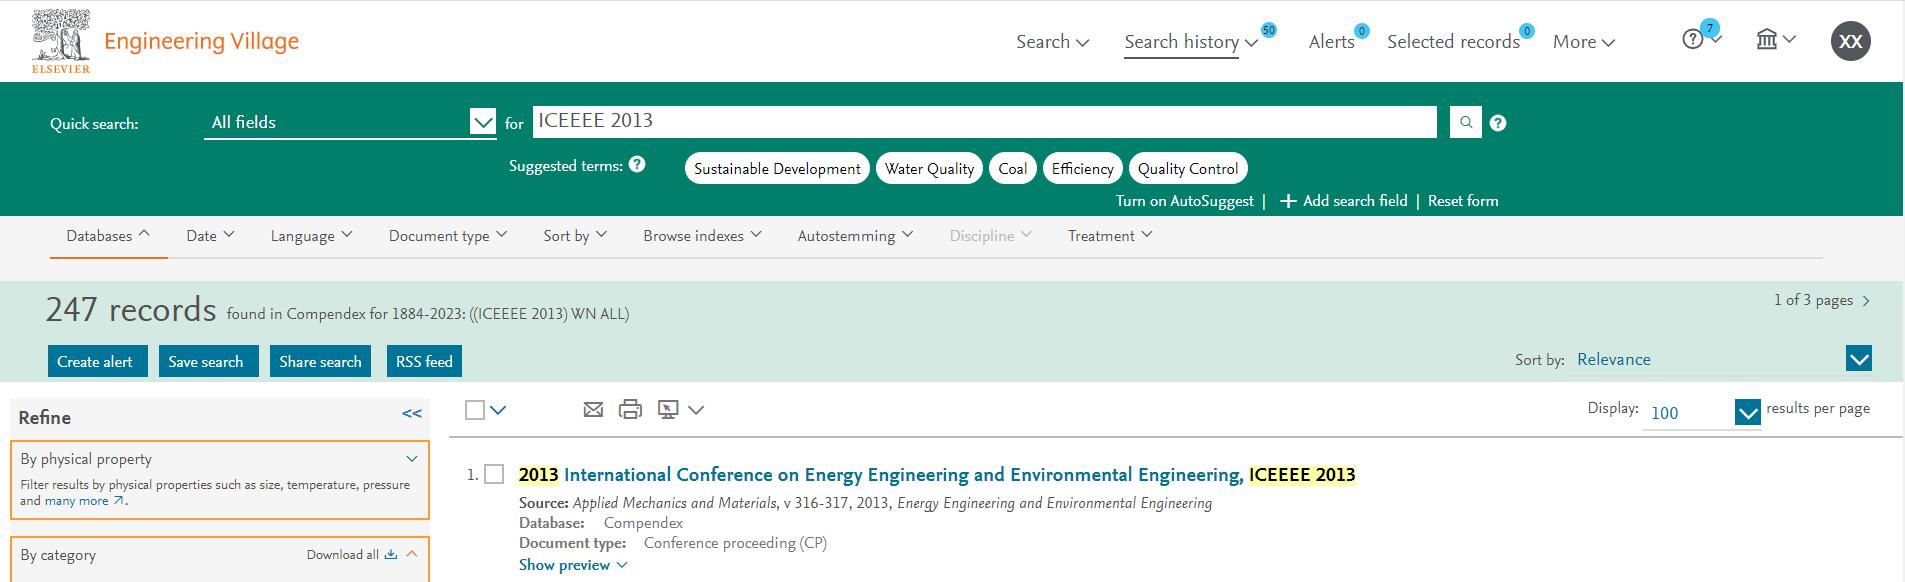The image size is (1905, 582).
Task: Download all category data icon
Action: 391,555
